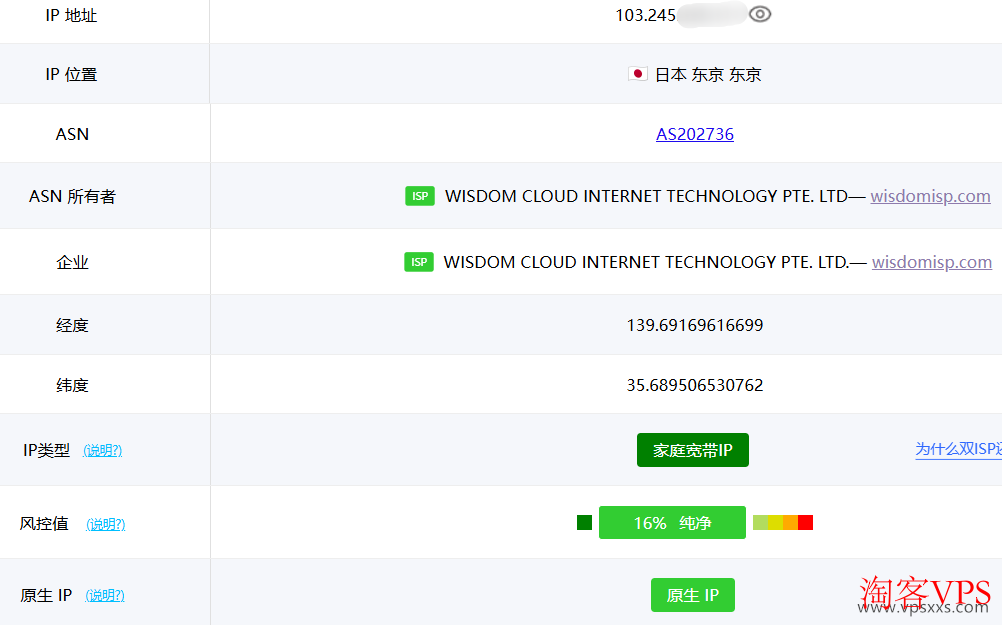1002x625 pixels.
Task: Click the dark green square before the risk bar
Action: (584, 523)
